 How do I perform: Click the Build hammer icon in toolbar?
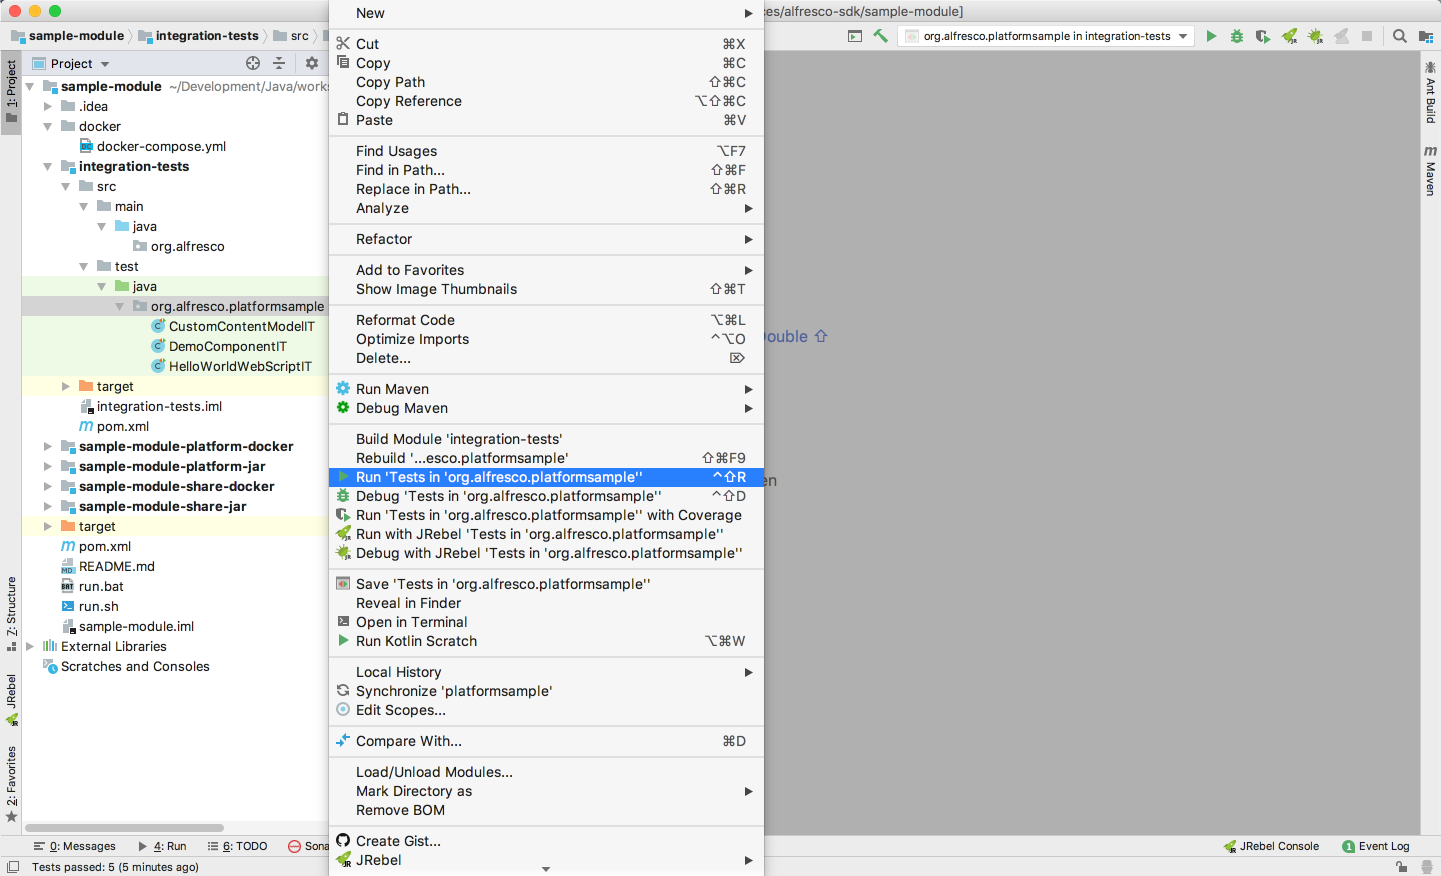(882, 34)
